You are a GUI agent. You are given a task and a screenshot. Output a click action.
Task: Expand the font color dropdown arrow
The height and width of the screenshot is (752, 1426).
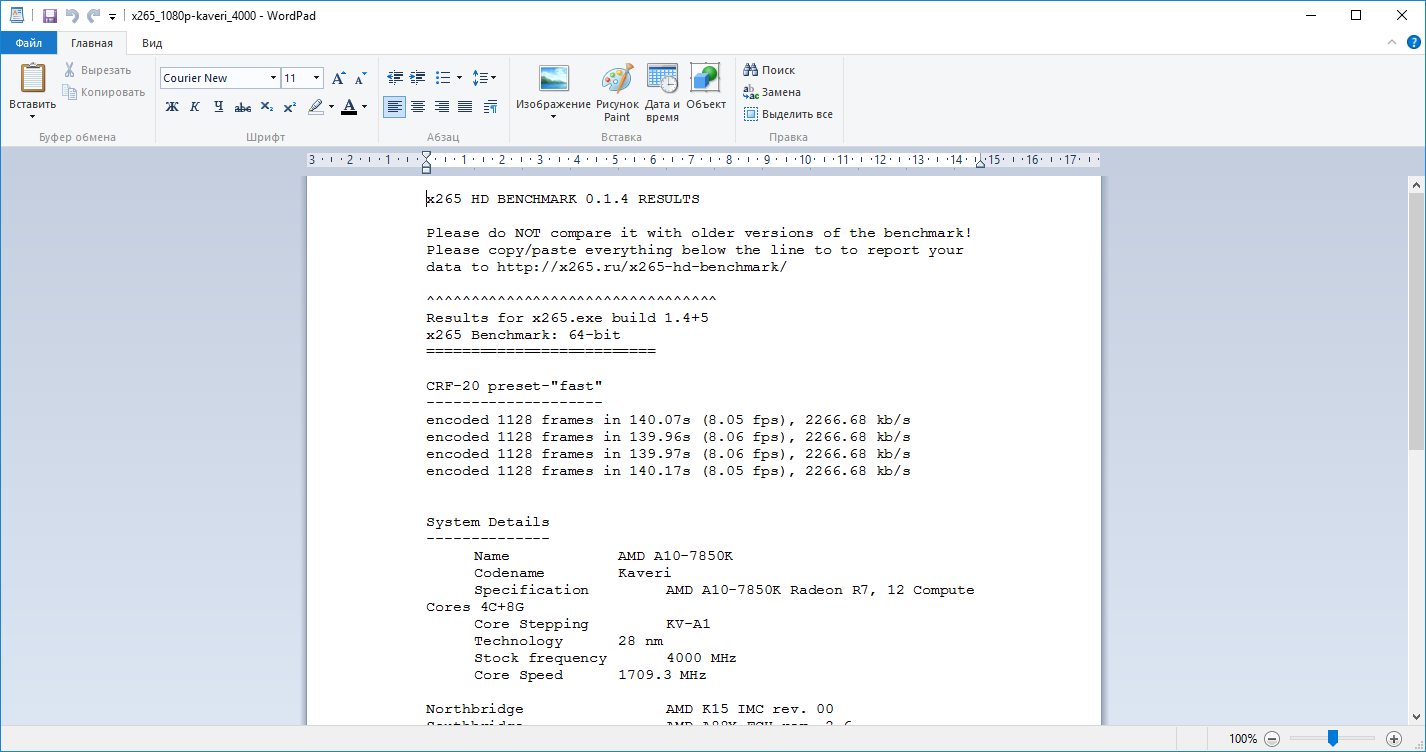pos(364,107)
